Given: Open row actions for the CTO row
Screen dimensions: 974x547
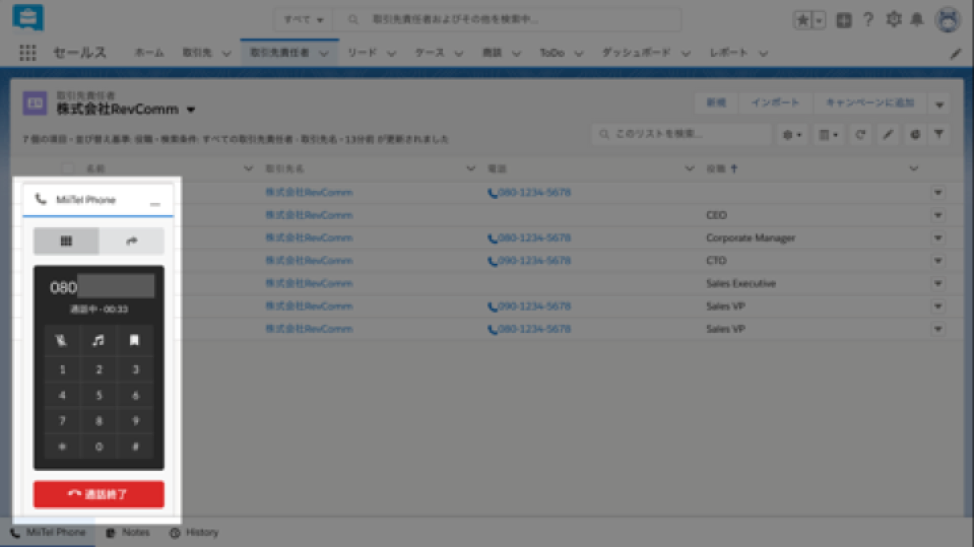Looking at the screenshot, I should coord(938,261).
